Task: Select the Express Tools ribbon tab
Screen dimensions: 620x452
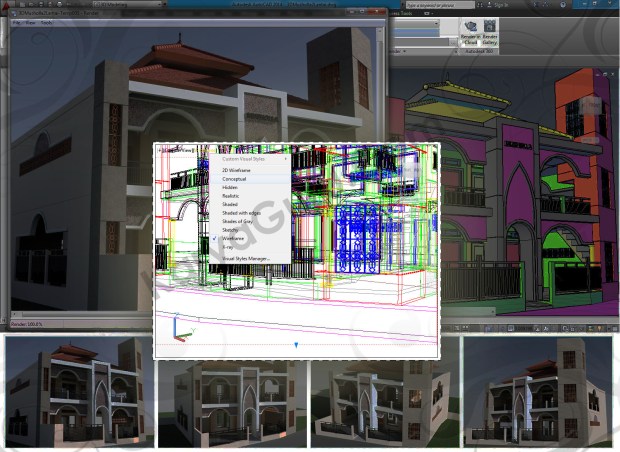Action: point(401,13)
